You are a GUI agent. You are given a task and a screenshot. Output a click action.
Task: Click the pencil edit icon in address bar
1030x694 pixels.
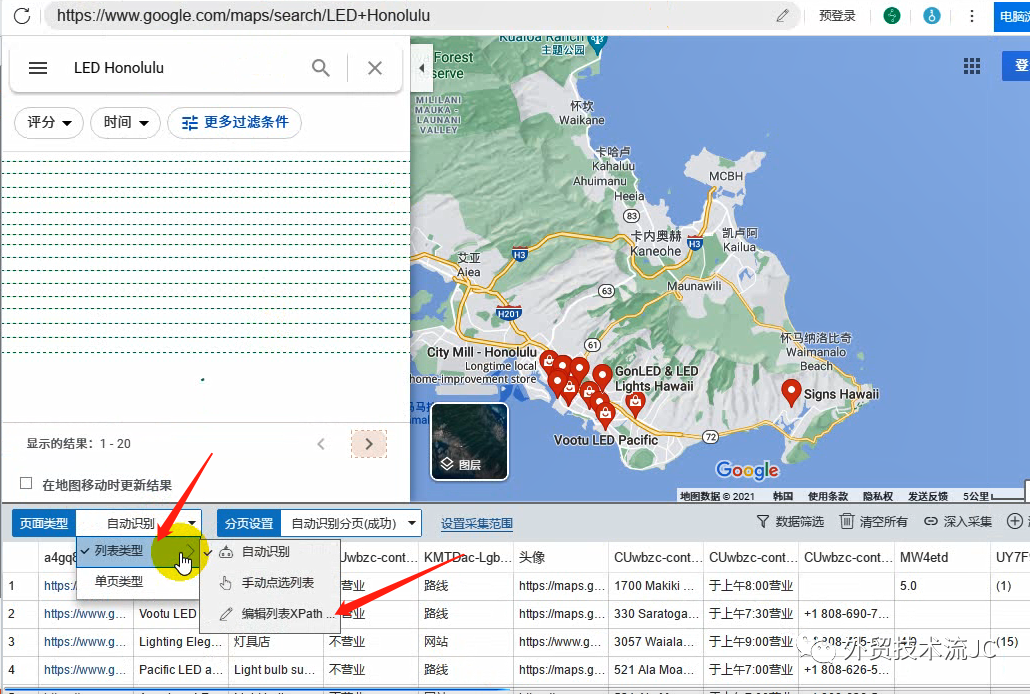[x=782, y=16]
